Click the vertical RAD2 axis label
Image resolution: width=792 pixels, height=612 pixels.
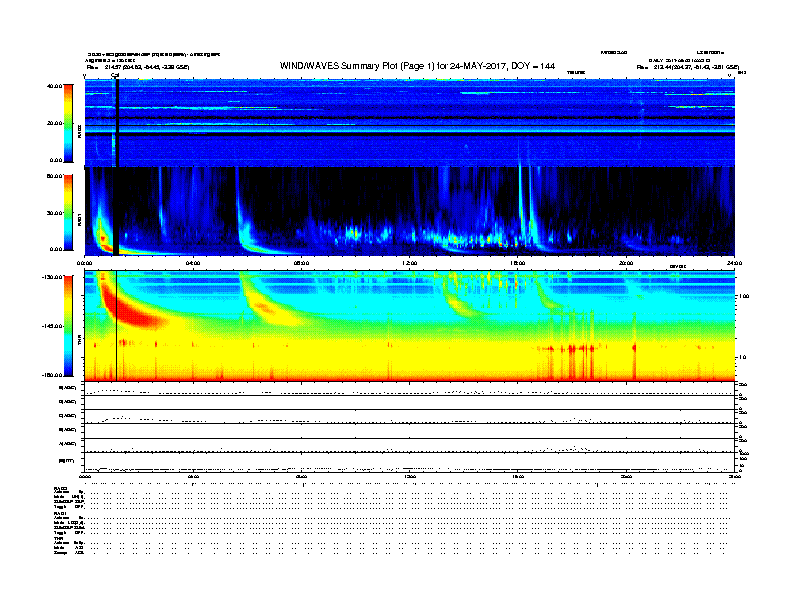click(x=80, y=132)
